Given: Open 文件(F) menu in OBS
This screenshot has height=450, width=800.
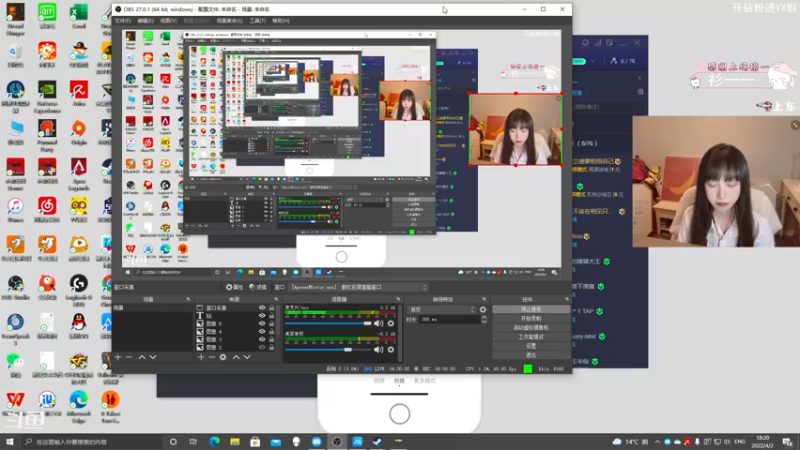Looking at the screenshot, I should tap(123, 21).
